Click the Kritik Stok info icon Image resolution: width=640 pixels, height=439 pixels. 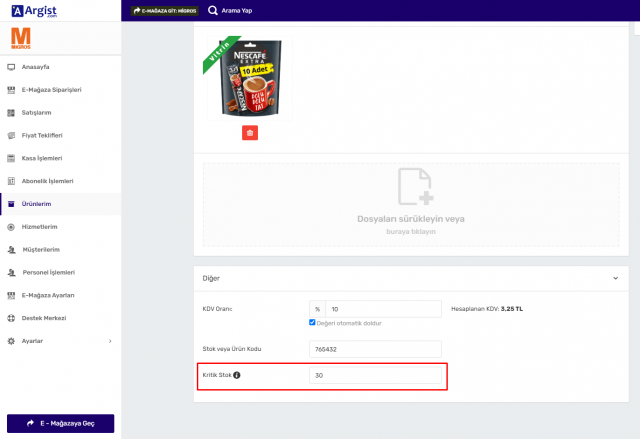pos(237,376)
